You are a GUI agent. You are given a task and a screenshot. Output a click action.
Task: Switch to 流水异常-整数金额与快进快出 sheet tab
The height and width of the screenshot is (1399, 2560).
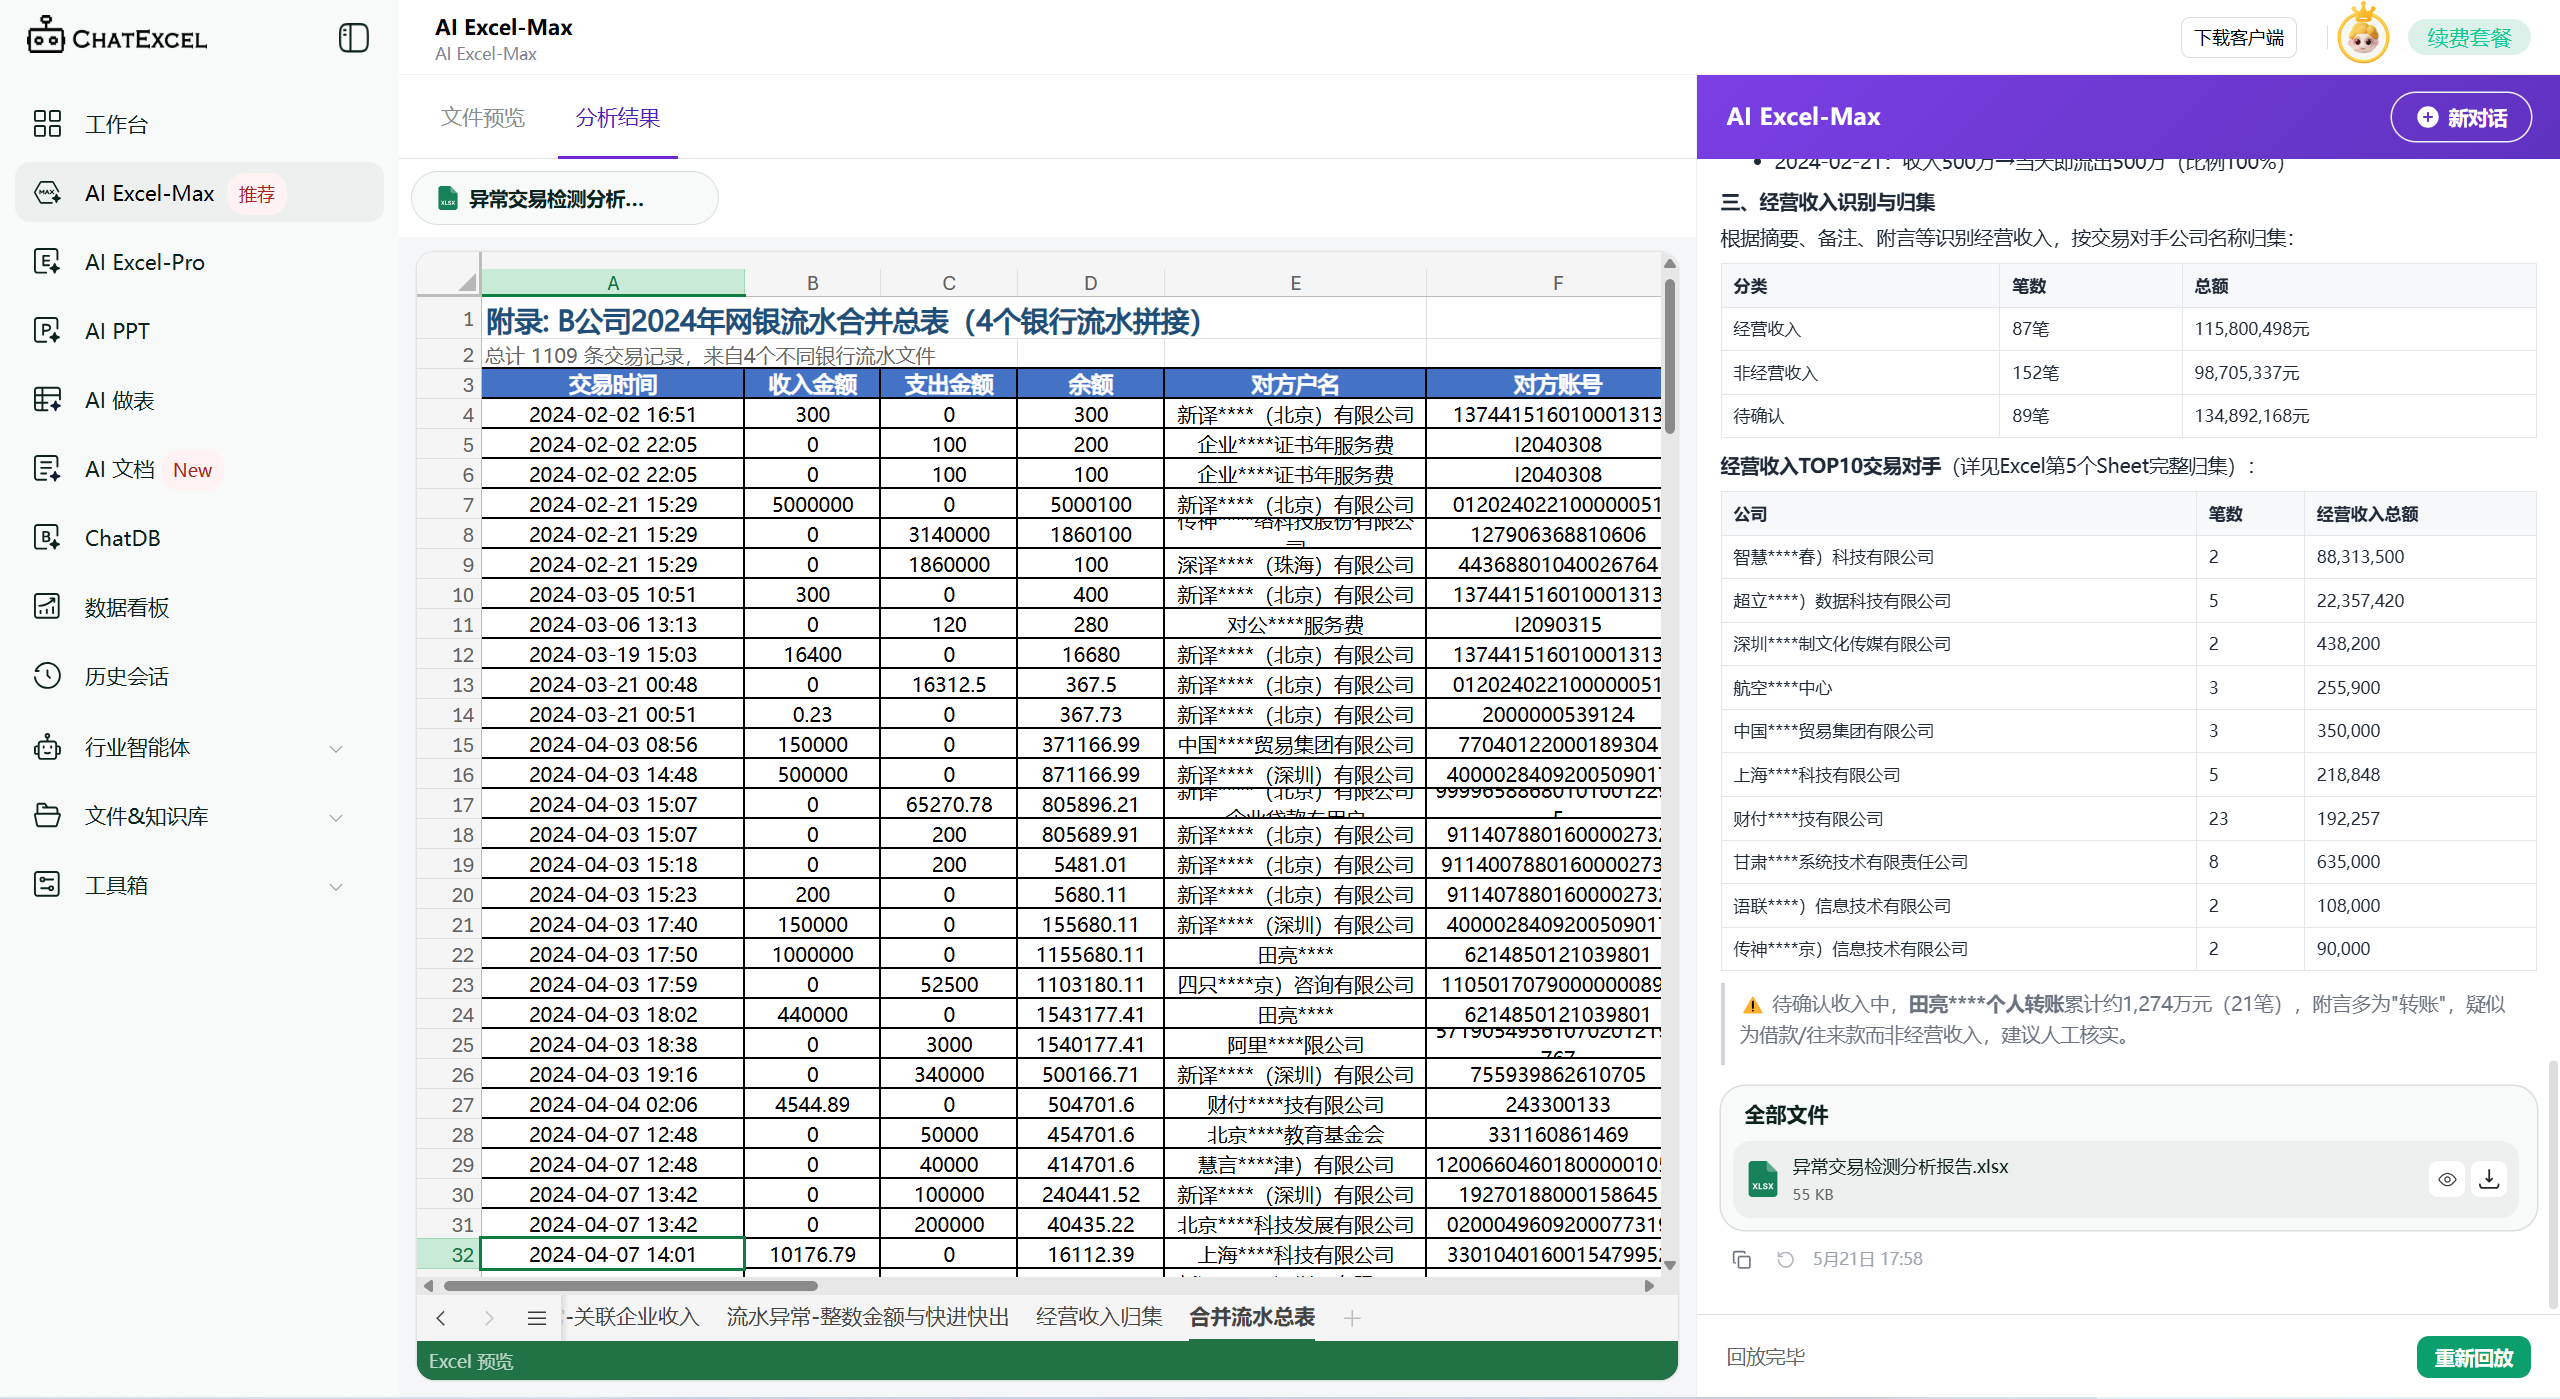[868, 1317]
